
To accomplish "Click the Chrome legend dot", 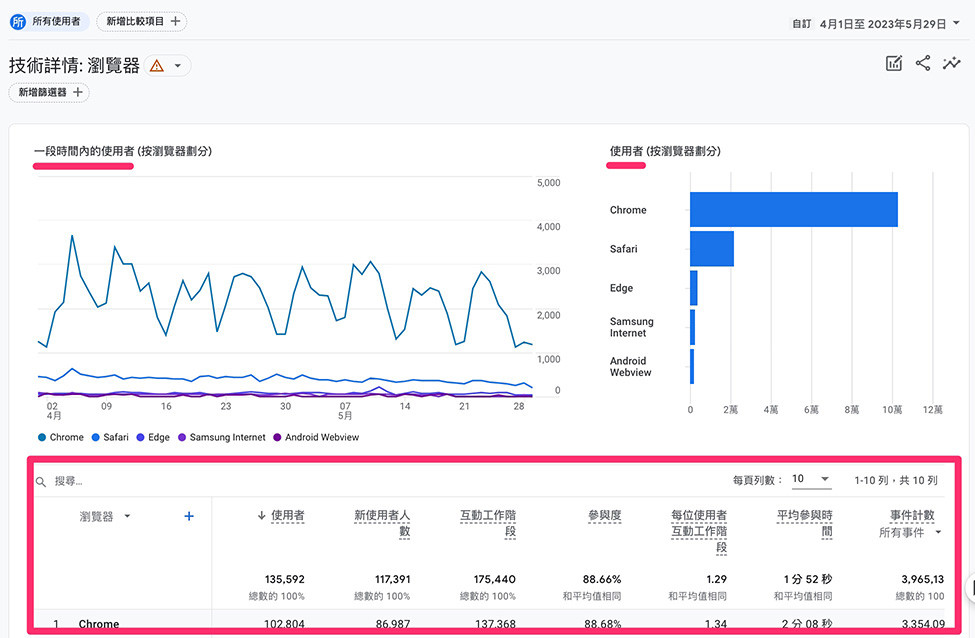I will coord(42,437).
